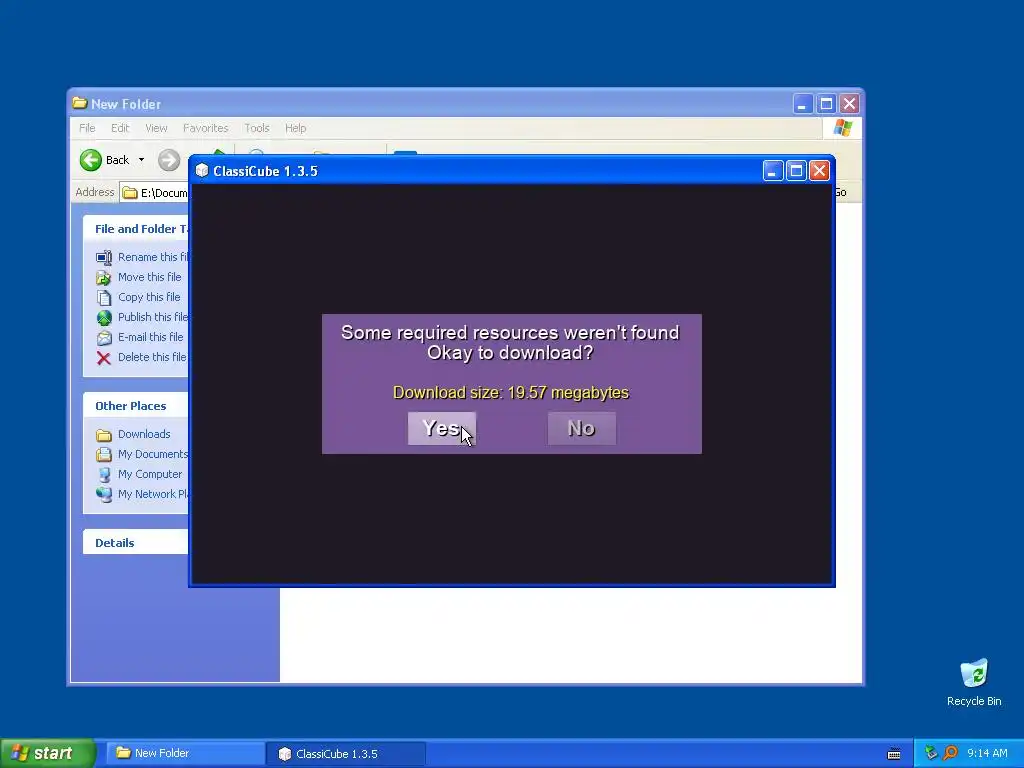Viewport: 1024px width, 768px height.
Task: Open My Documents icon in Other Places
Action: [104, 455]
